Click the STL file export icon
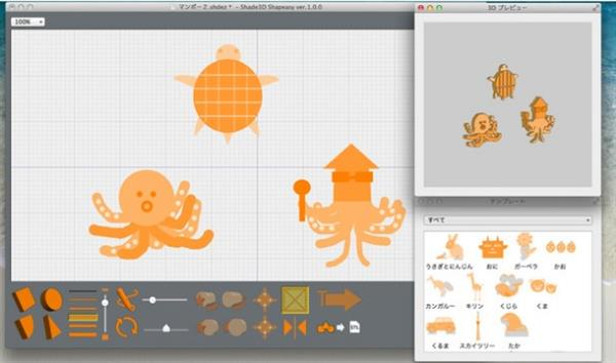616x363 pixels. [x=354, y=327]
